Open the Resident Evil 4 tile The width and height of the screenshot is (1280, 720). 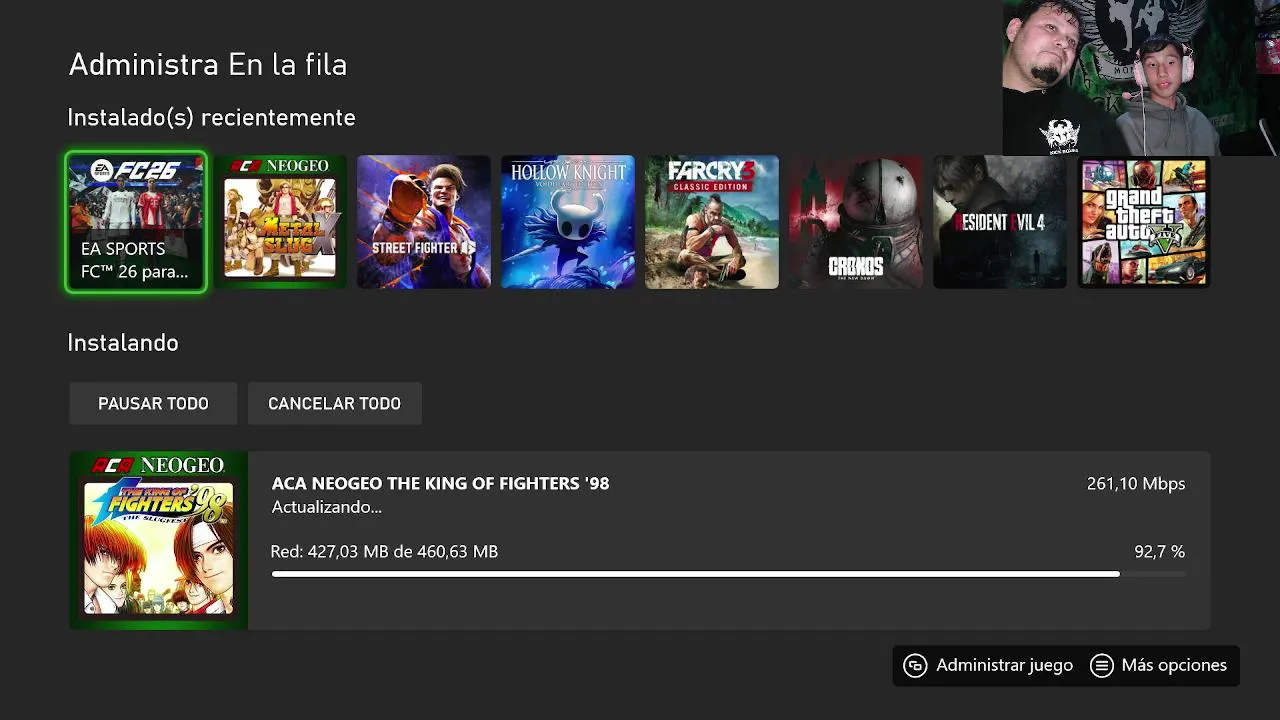click(1000, 222)
